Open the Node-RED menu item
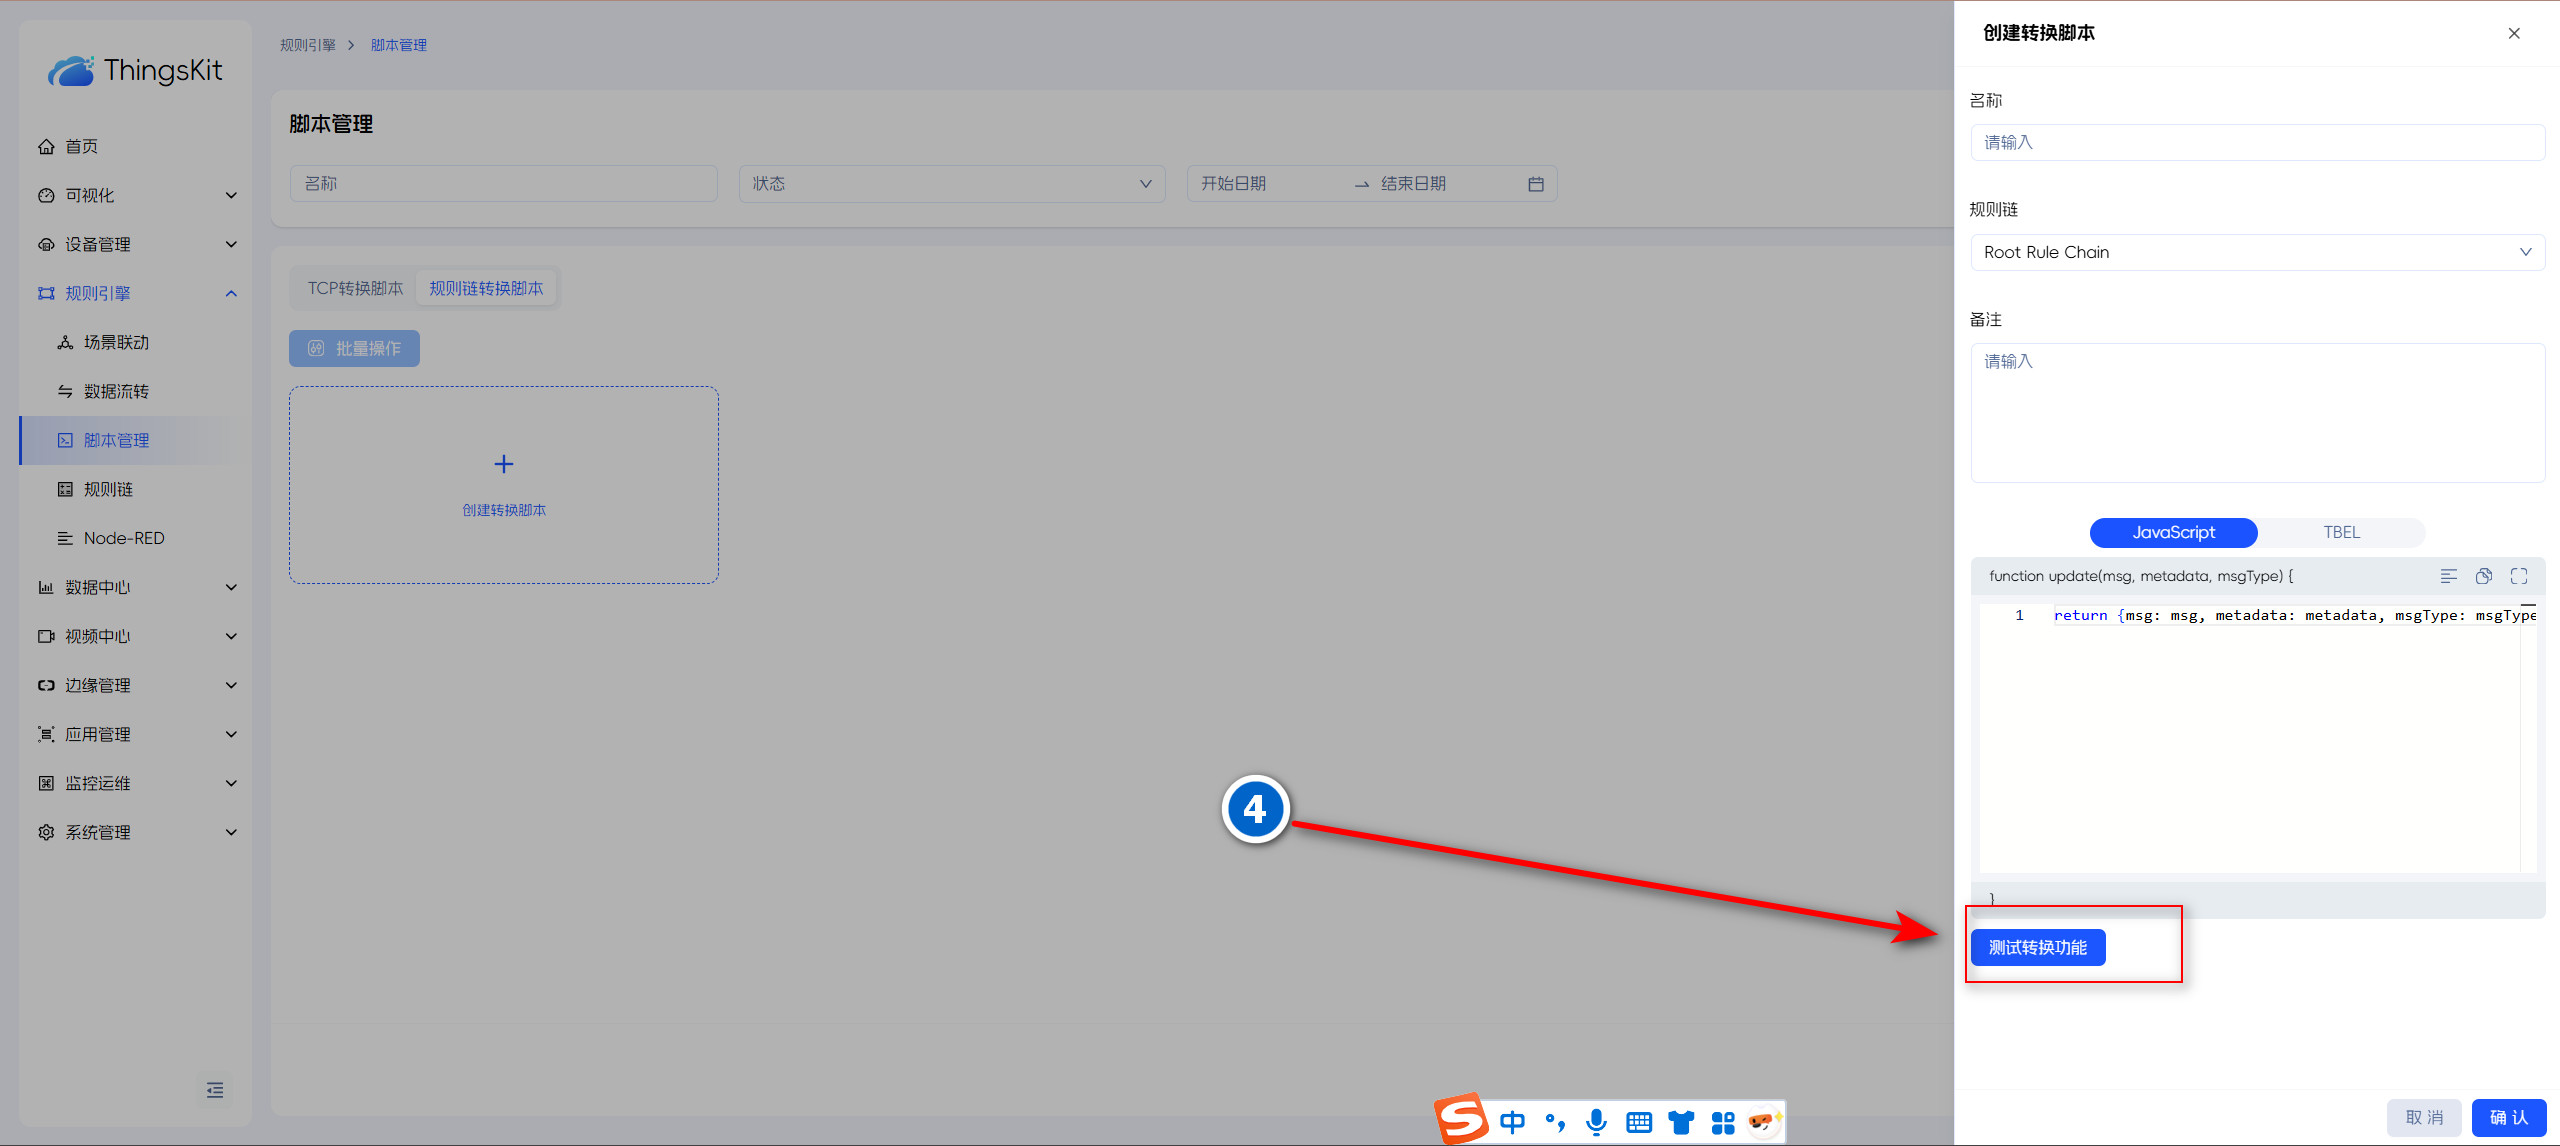Image resolution: width=2560 pixels, height=1146 pixels. click(124, 538)
